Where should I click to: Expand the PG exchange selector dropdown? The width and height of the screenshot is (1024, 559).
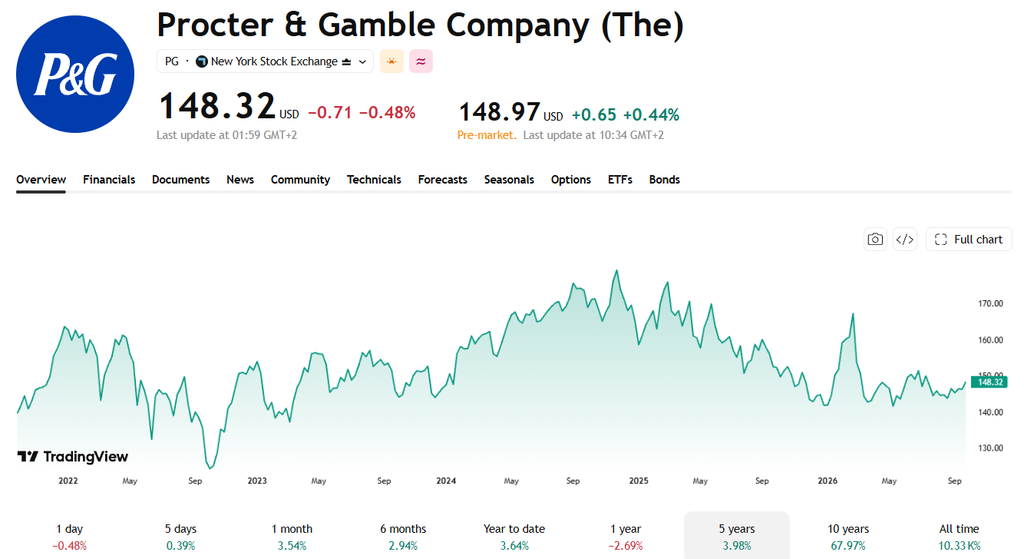265,61
